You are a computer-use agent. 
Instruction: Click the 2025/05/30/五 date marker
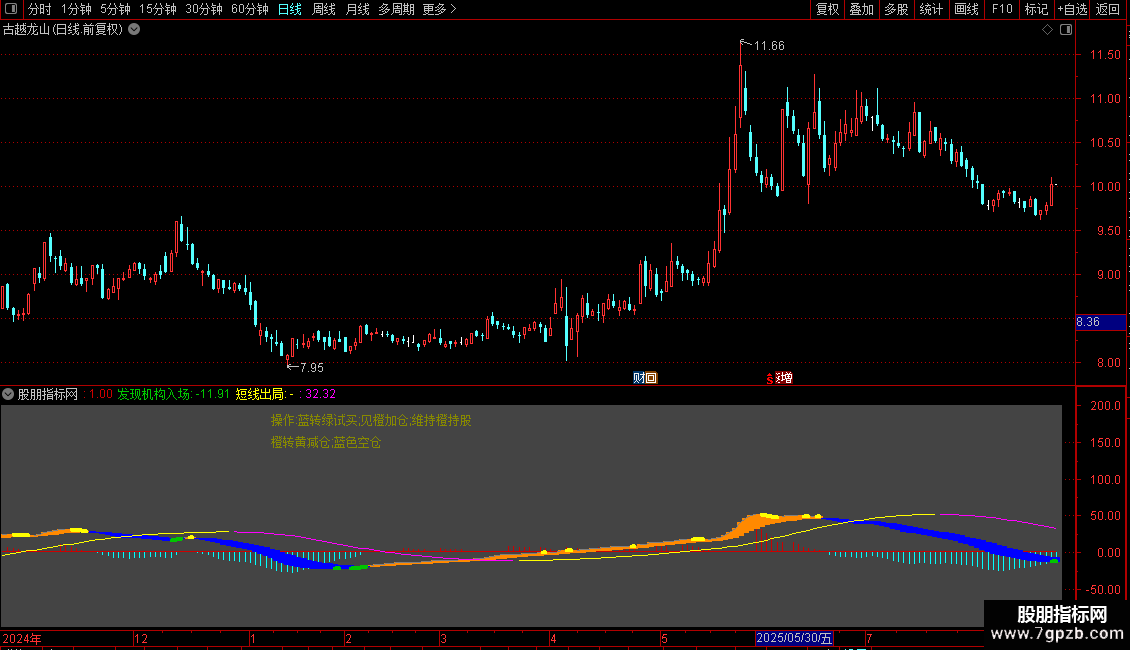click(x=794, y=638)
